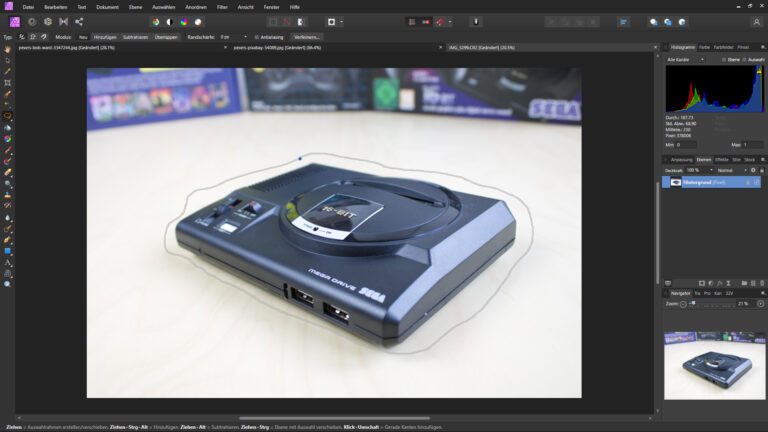This screenshot has height=432, width=768.
Task: Set selection mode to Neu
Action: point(83,37)
